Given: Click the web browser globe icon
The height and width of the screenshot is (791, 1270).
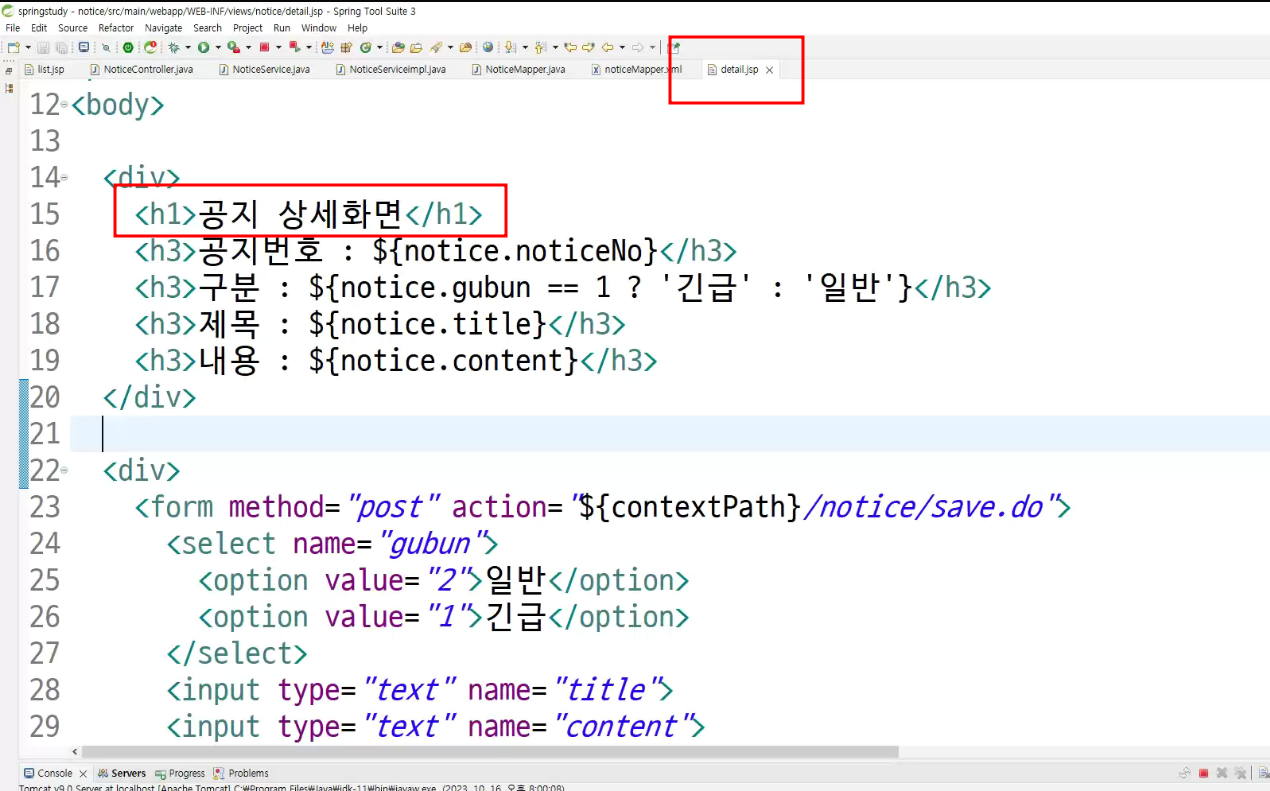Looking at the screenshot, I should 487,47.
